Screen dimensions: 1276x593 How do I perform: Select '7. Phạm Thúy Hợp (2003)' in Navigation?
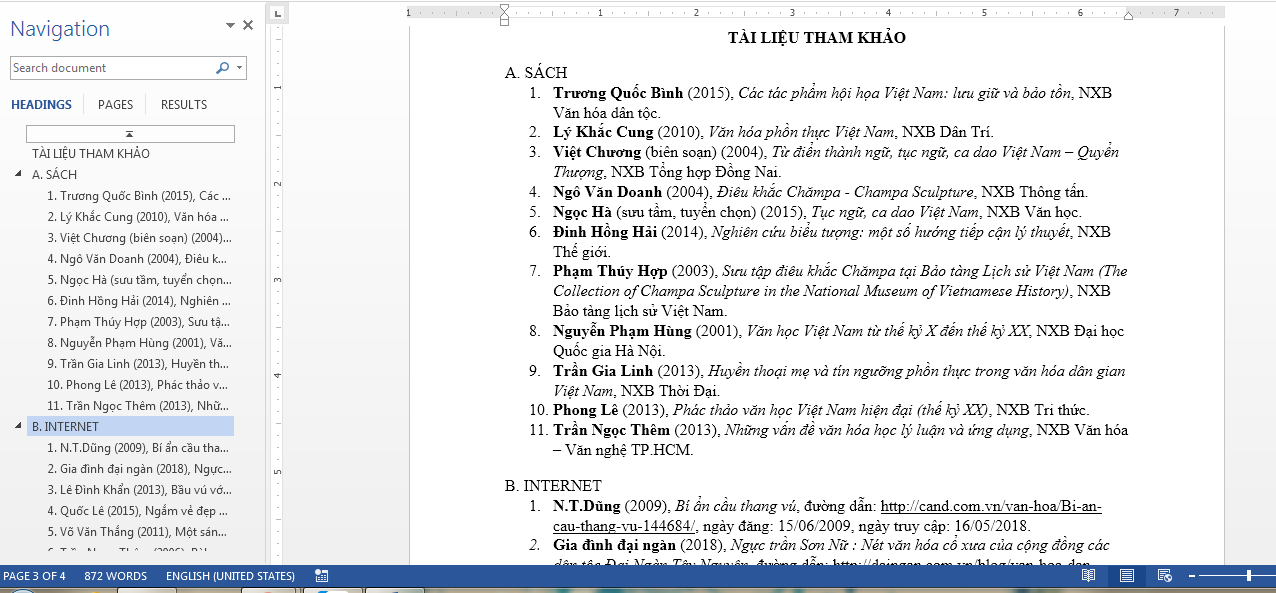(x=139, y=322)
